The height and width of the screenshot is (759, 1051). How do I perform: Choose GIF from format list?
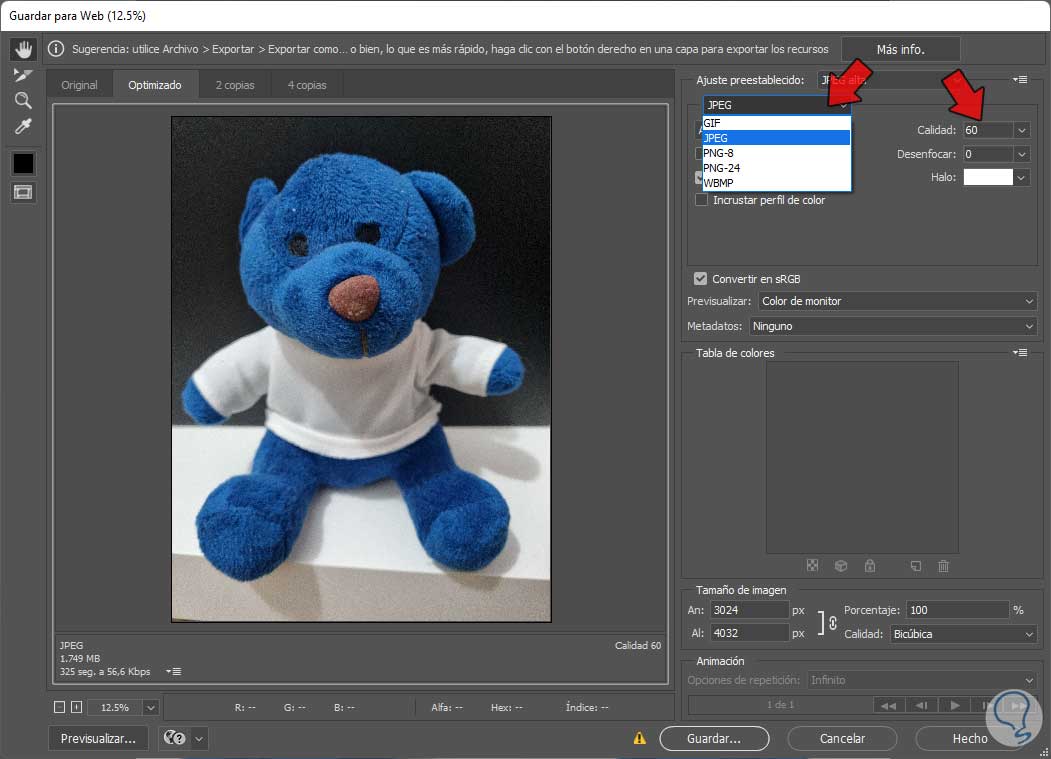click(776, 123)
